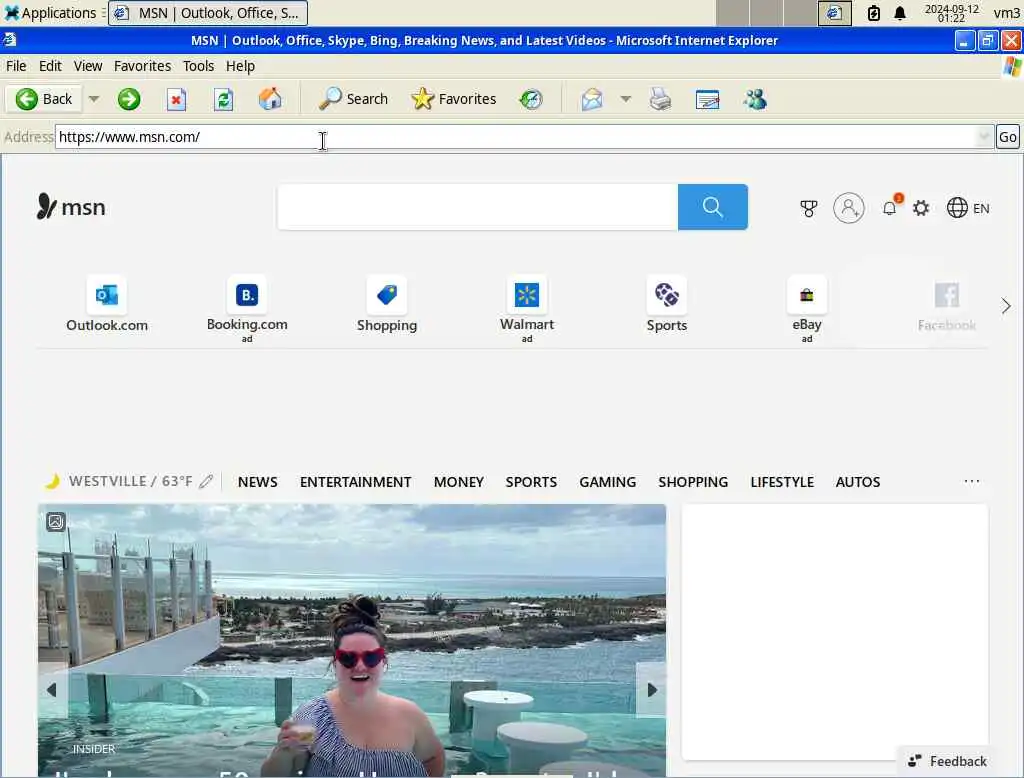Switch to the AUTOS tab
Viewport: 1024px width, 778px height.
(x=857, y=482)
